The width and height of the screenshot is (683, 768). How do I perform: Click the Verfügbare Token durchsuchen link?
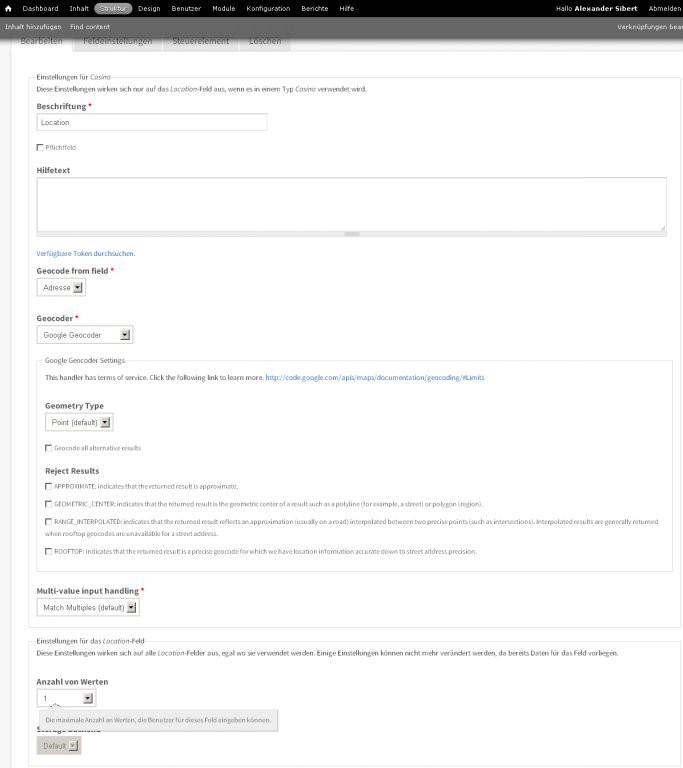click(86, 254)
